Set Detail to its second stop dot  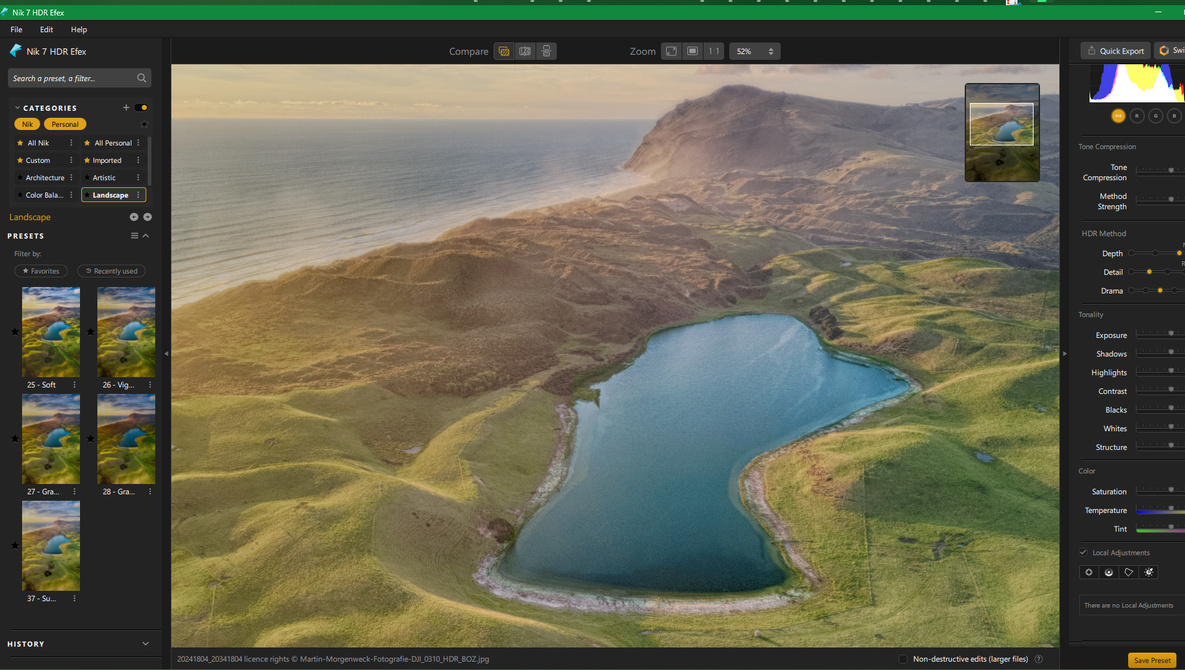pyautogui.click(x=1149, y=272)
